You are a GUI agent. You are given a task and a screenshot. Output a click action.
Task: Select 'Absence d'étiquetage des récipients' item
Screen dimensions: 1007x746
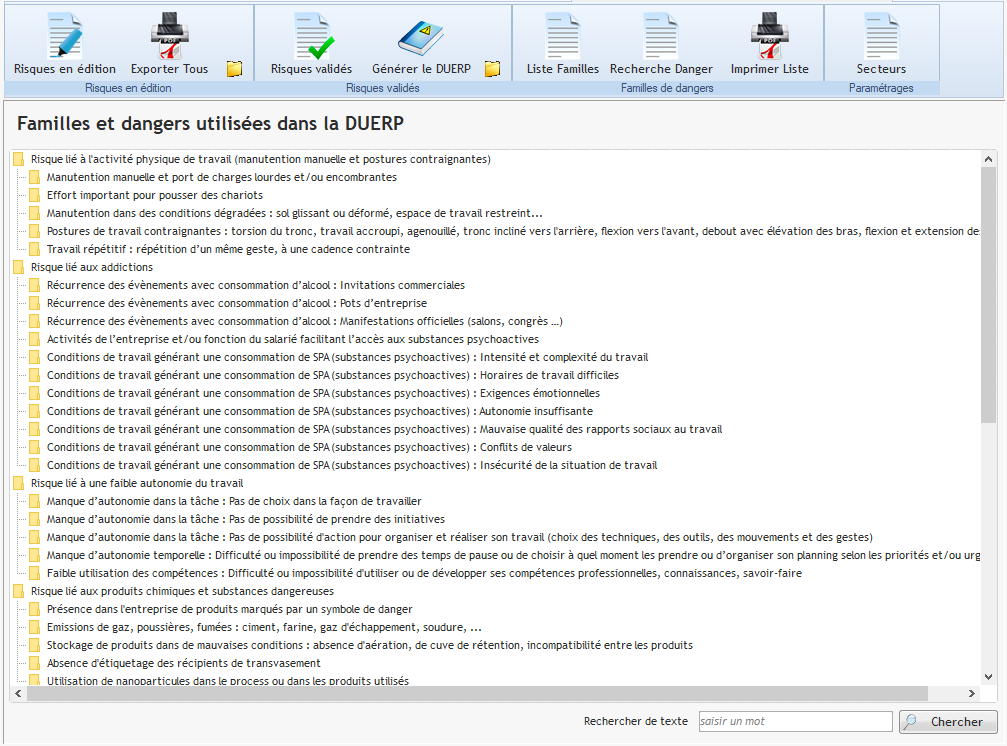pos(183,663)
